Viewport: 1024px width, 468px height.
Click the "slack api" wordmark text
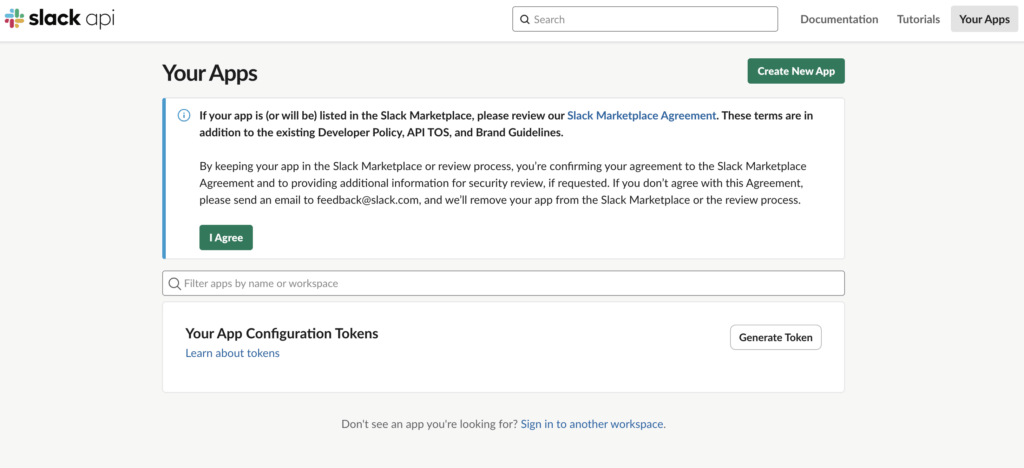coord(72,18)
